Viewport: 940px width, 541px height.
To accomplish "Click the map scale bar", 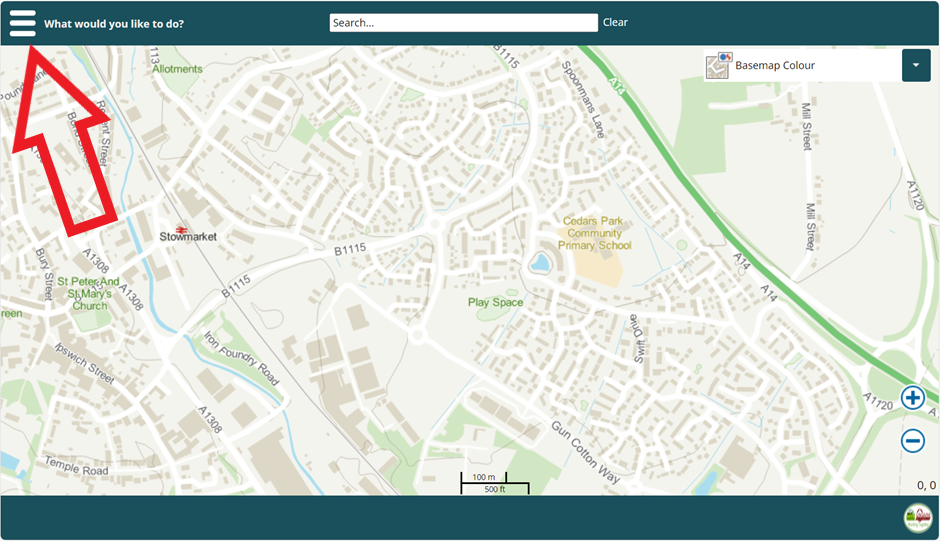I will click(x=494, y=483).
